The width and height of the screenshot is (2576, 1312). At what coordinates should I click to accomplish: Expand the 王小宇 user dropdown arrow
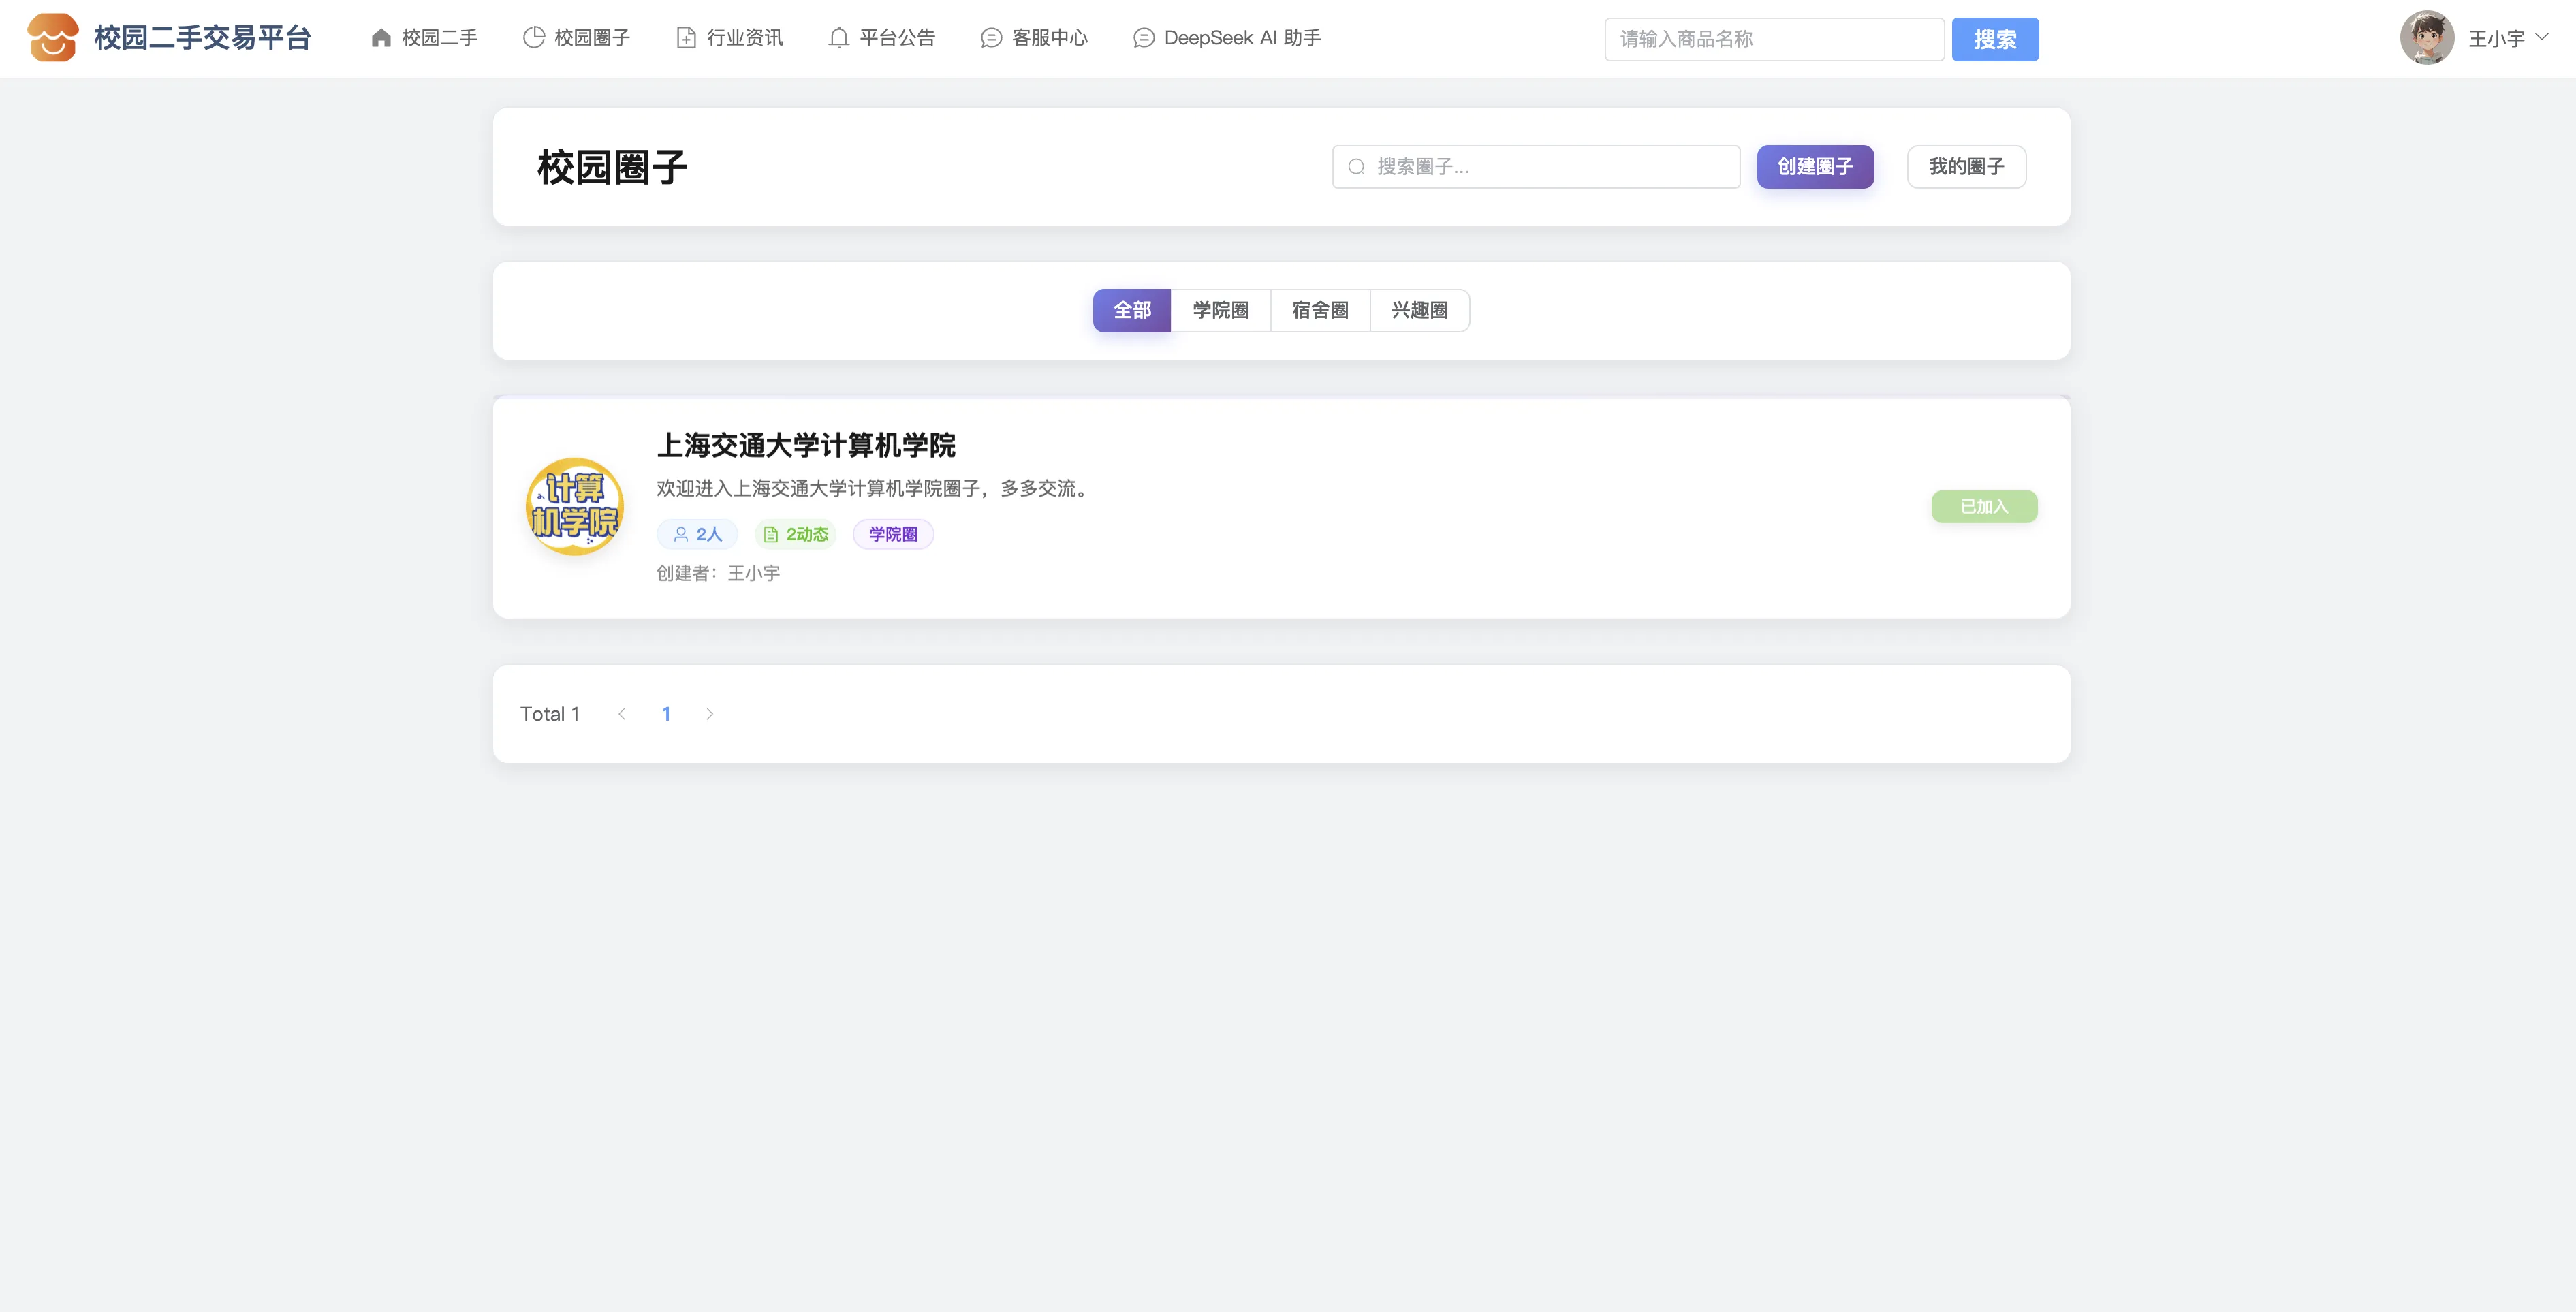pos(2542,37)
